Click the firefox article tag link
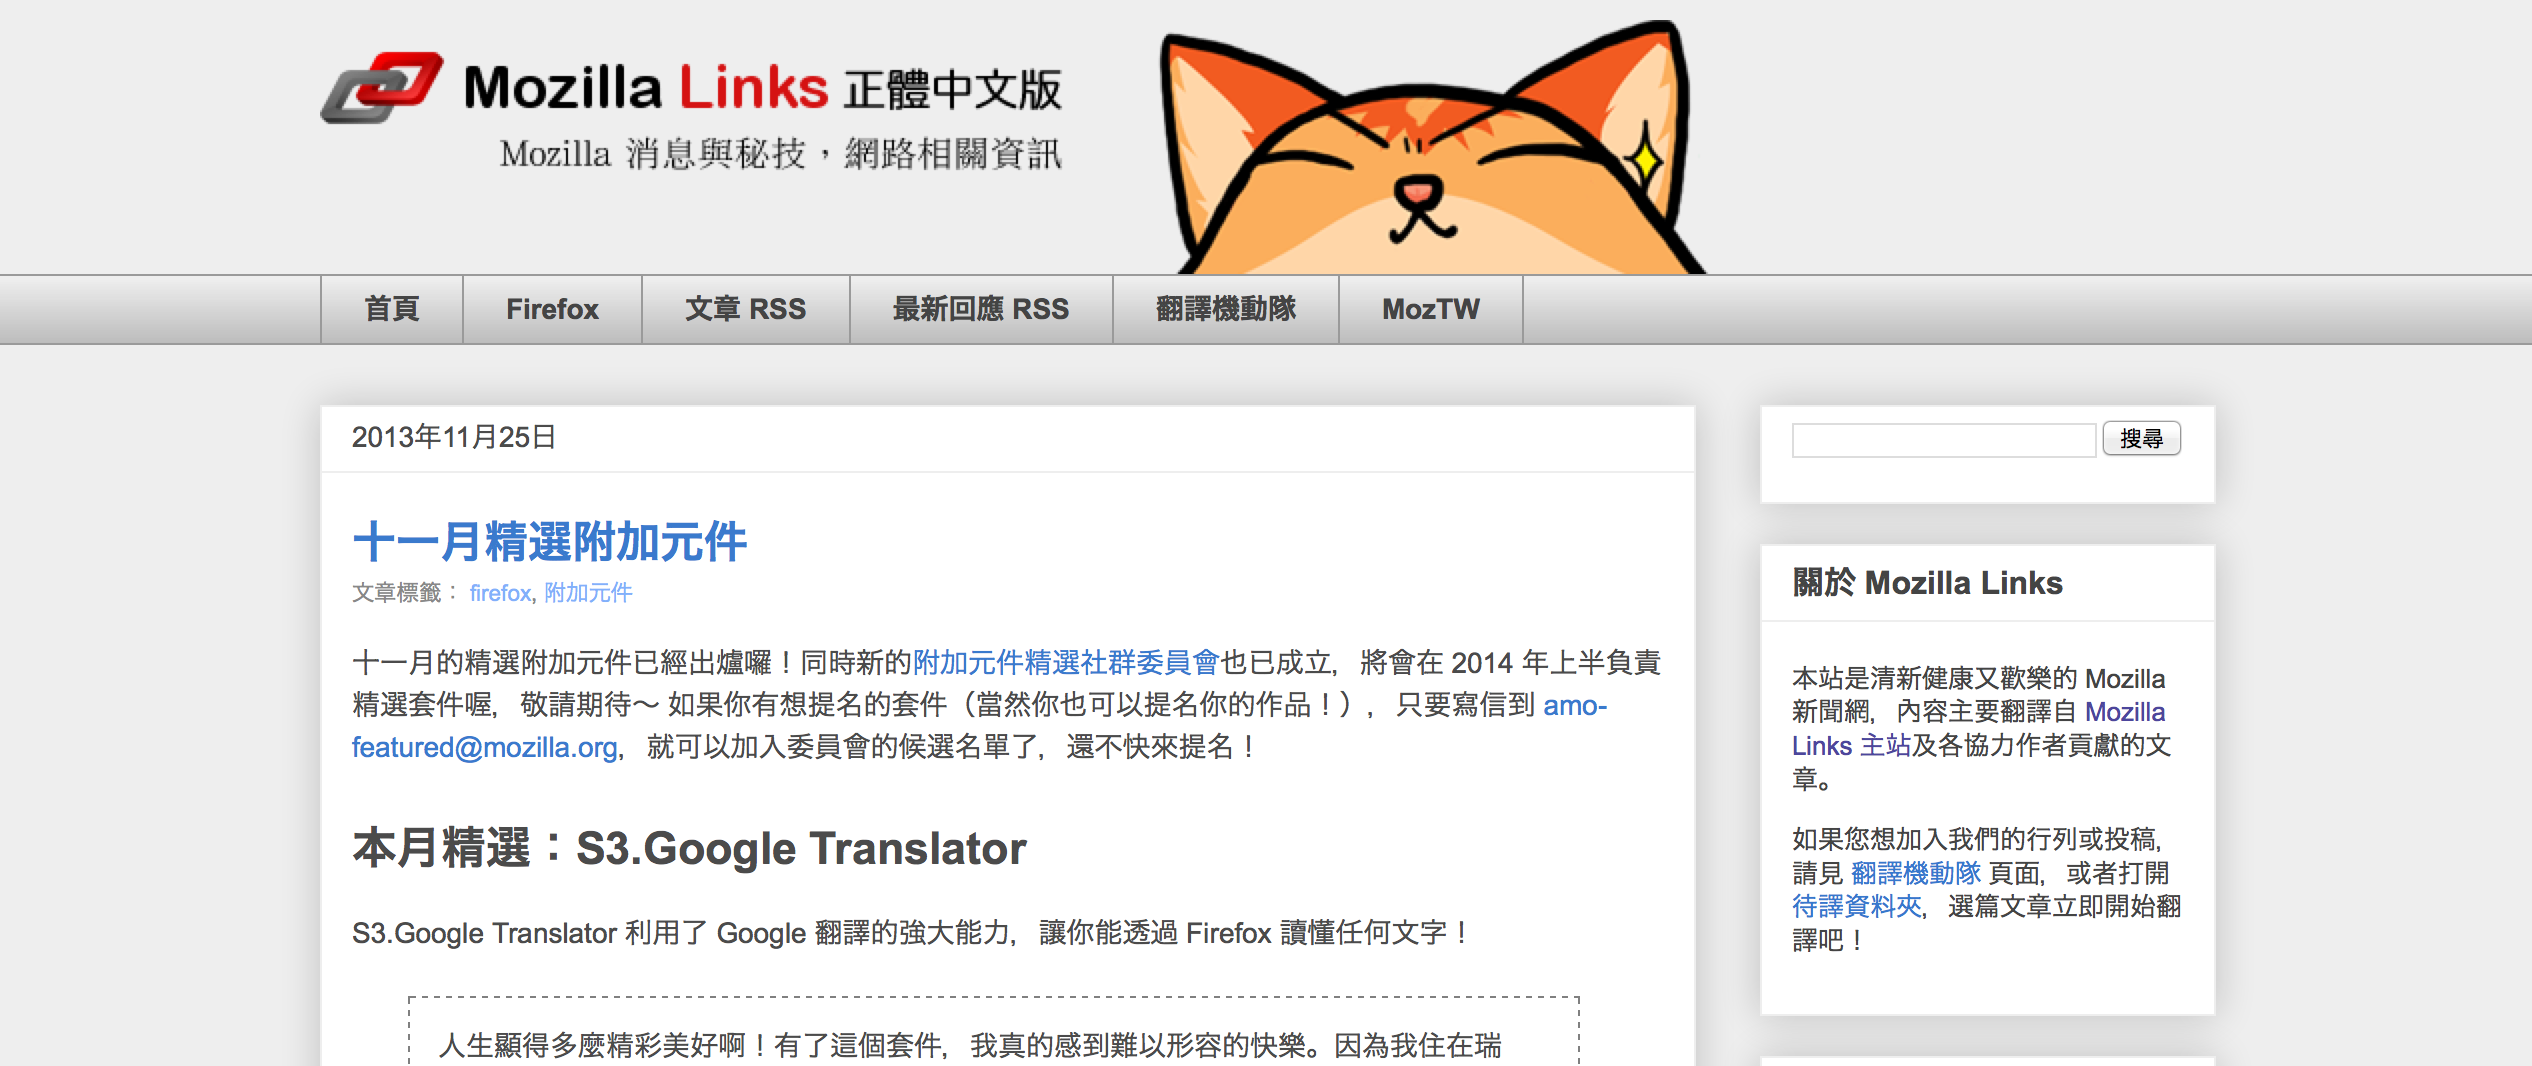 (500, 593)
